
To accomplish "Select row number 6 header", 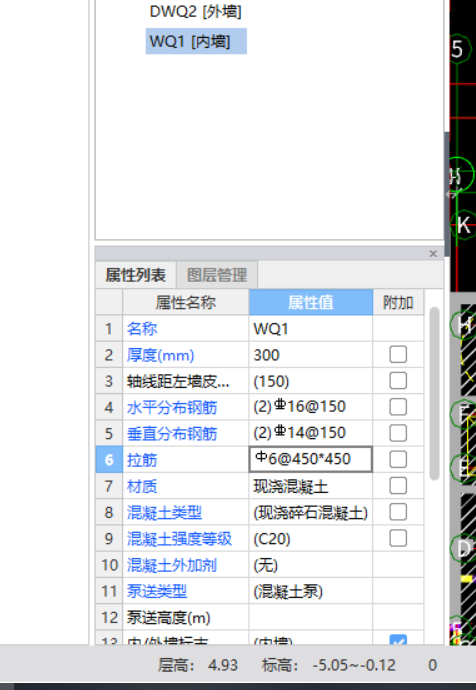I will coord(109,459).
